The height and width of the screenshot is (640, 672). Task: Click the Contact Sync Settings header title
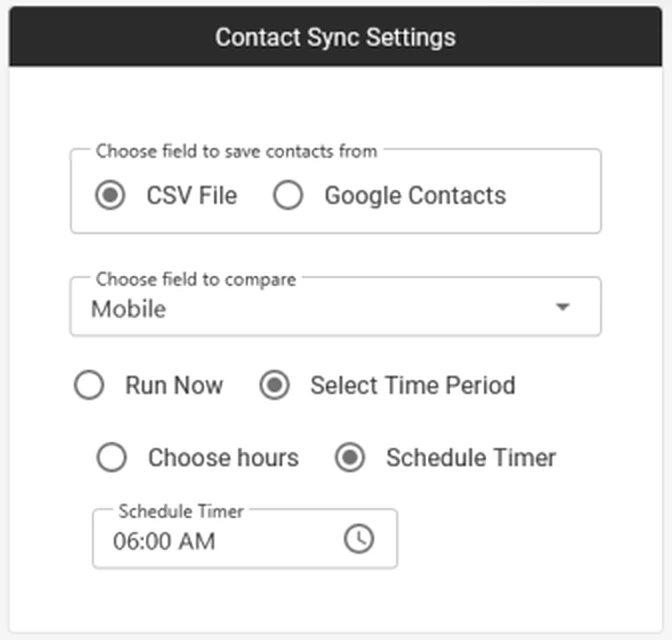pyautogui.click(x=335, y=37)
